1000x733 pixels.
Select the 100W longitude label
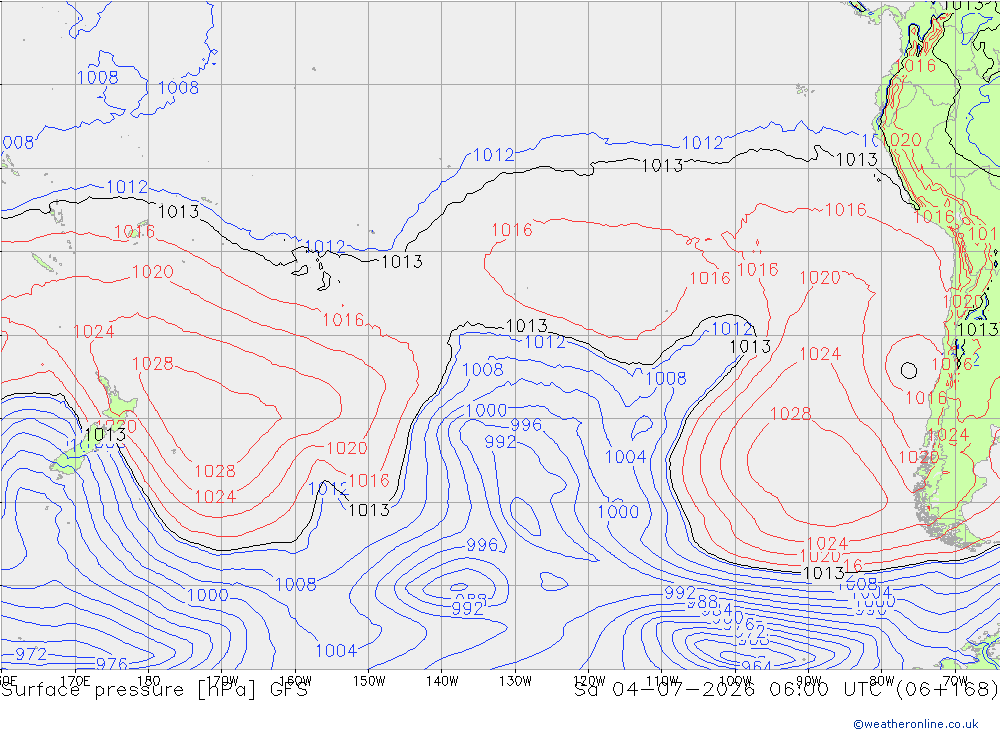point(735,681)
